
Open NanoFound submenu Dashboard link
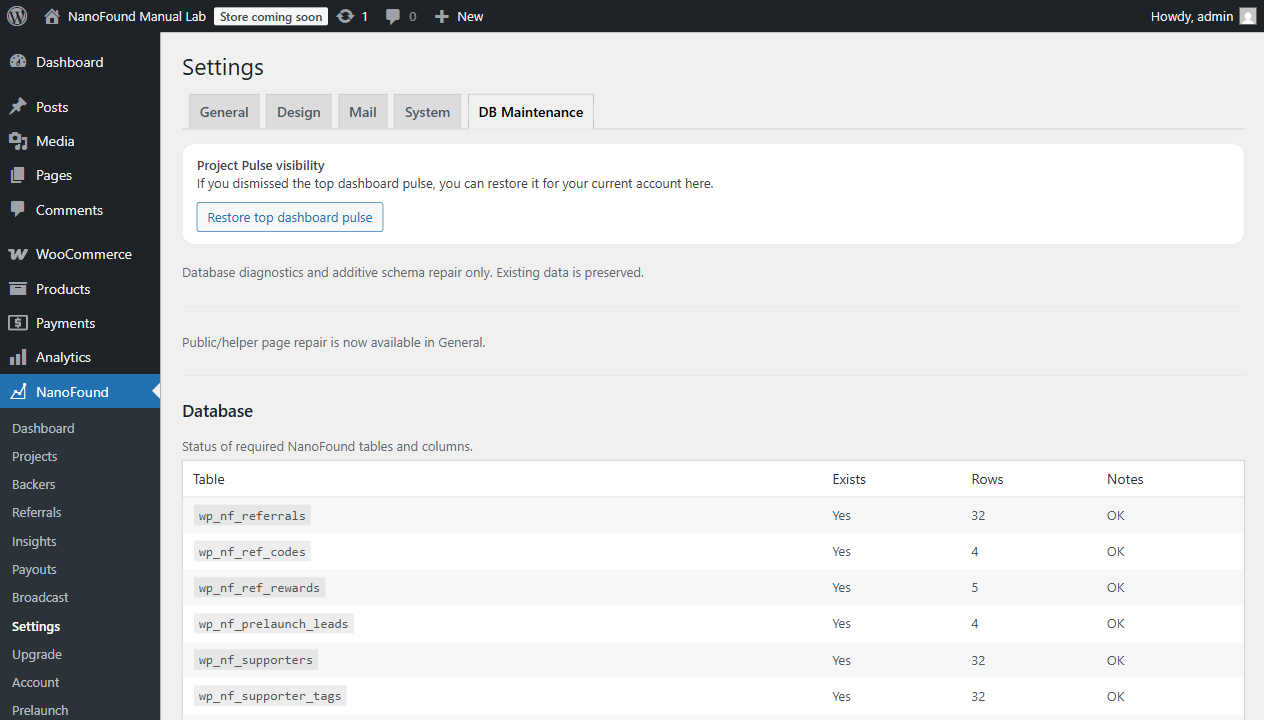click(43, 428)
